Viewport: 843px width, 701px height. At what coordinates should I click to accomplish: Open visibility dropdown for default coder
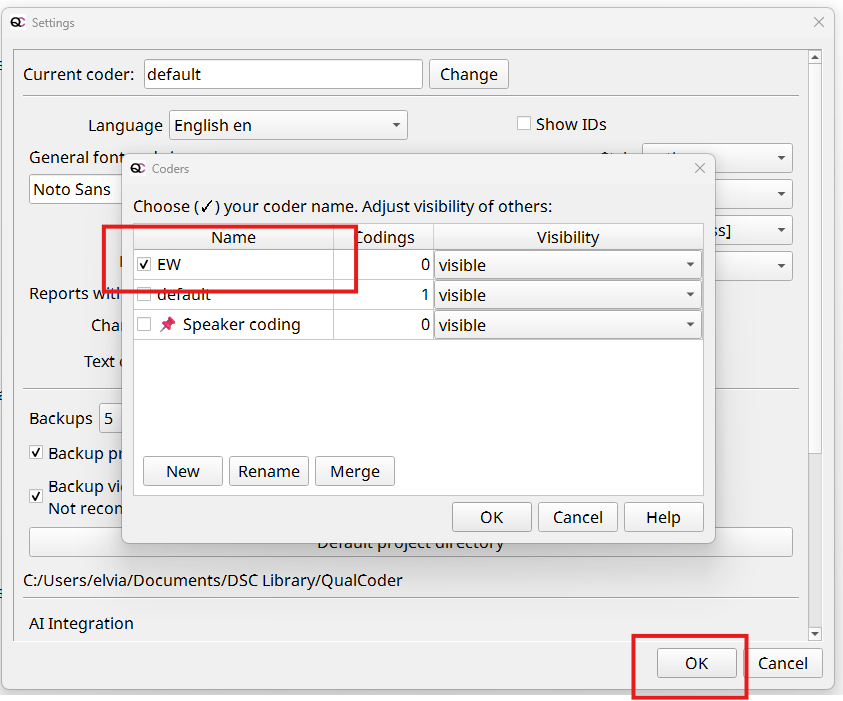567,295
